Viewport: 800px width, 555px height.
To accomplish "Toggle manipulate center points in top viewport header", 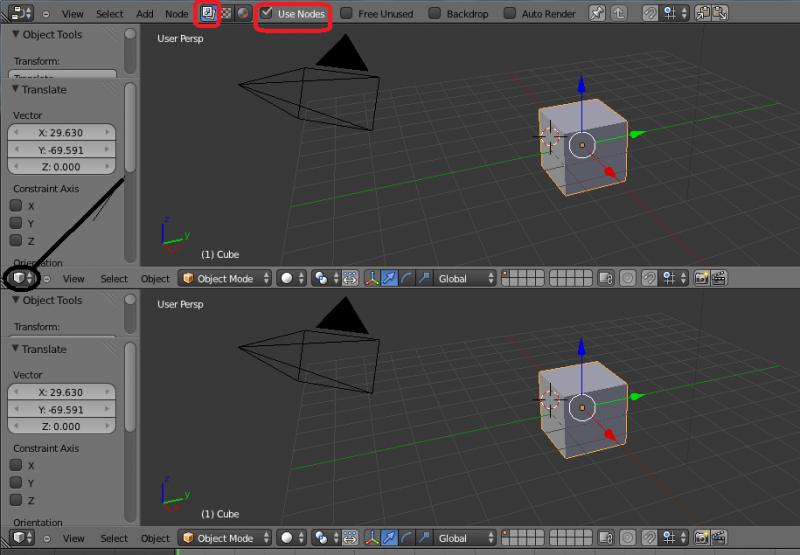I will click(350, 279).
